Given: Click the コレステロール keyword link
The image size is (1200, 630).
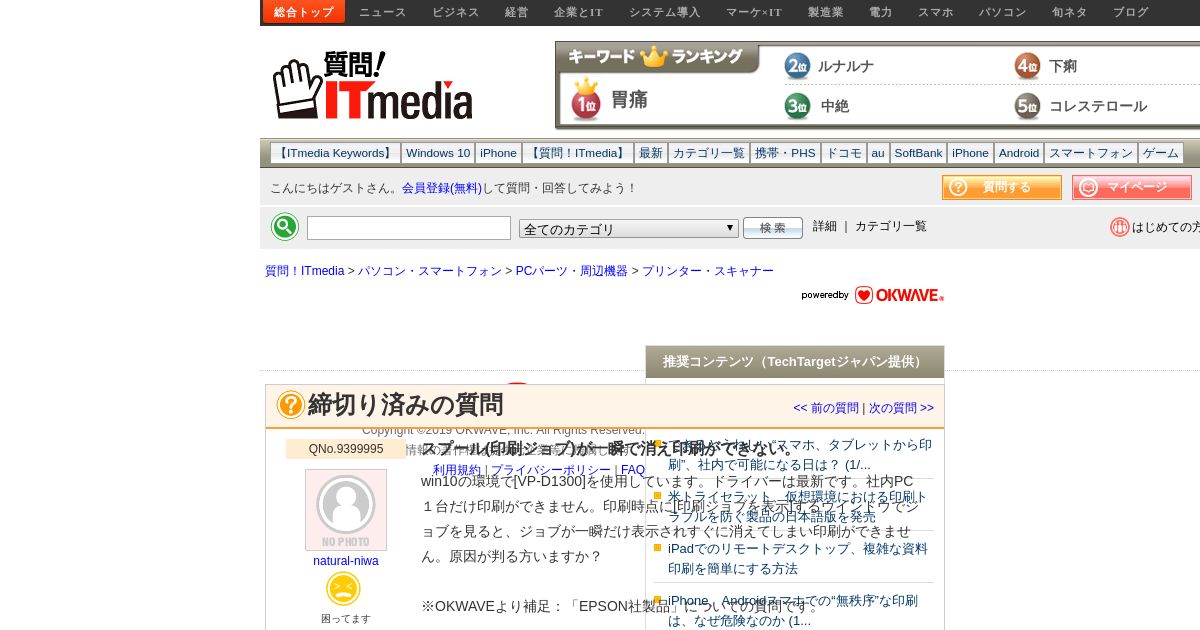Looking at the screenshot, I should (x=1098, y=106).
